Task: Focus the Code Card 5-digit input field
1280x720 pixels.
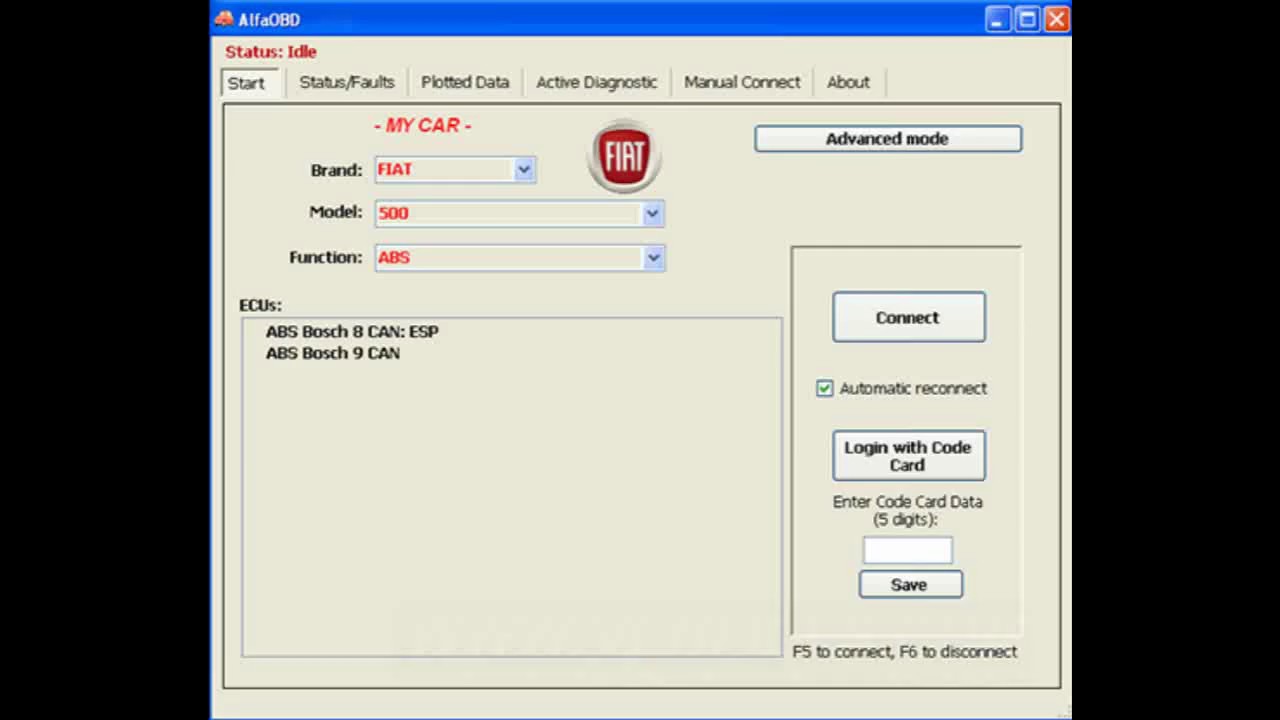Action: point(908,551)
